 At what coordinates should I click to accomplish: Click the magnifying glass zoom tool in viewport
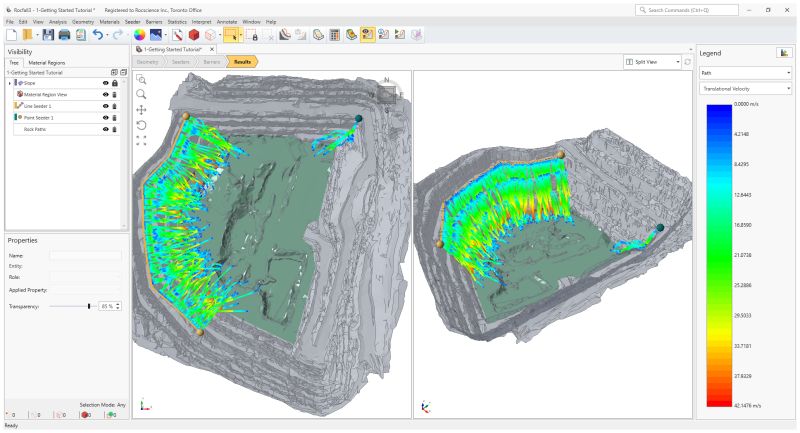point(141,94)
